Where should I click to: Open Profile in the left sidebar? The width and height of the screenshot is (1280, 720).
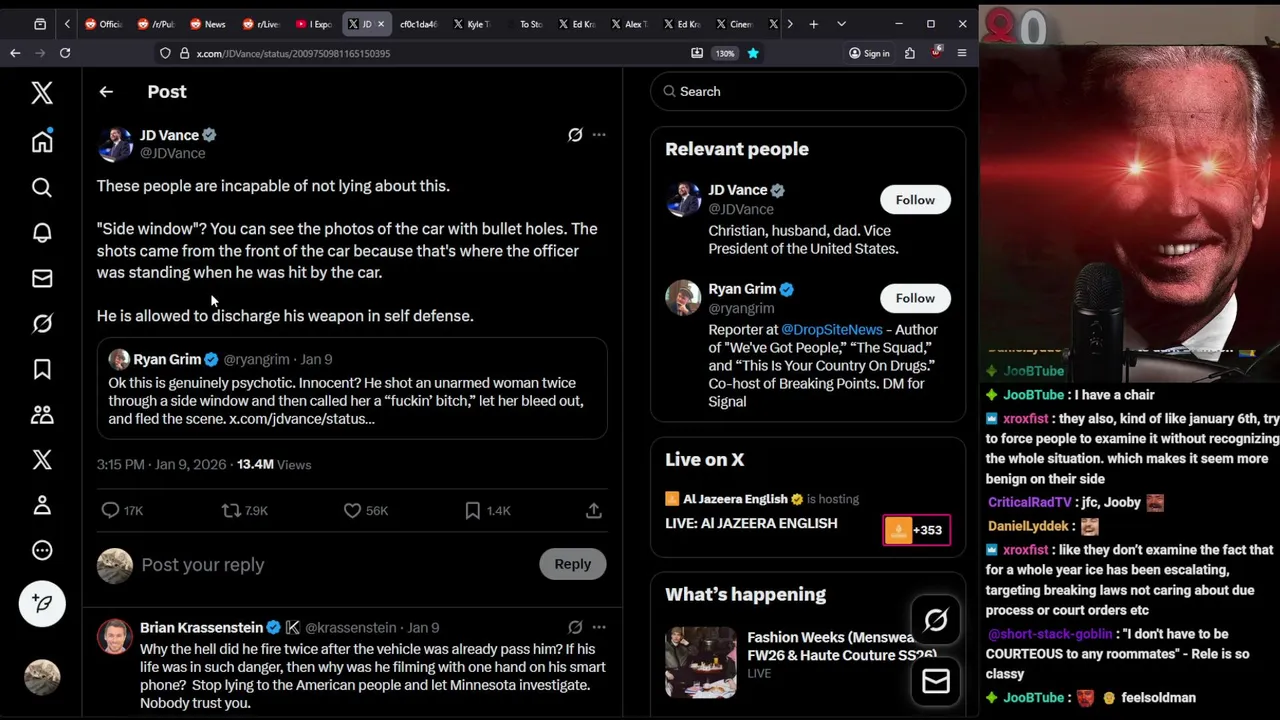coord(42,505)
